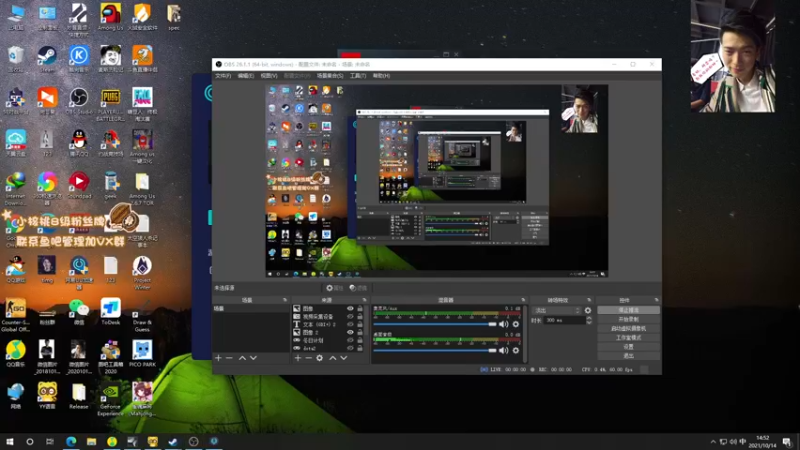
Task: Toggle lock on first 图像 source
Action: (360, 309)
